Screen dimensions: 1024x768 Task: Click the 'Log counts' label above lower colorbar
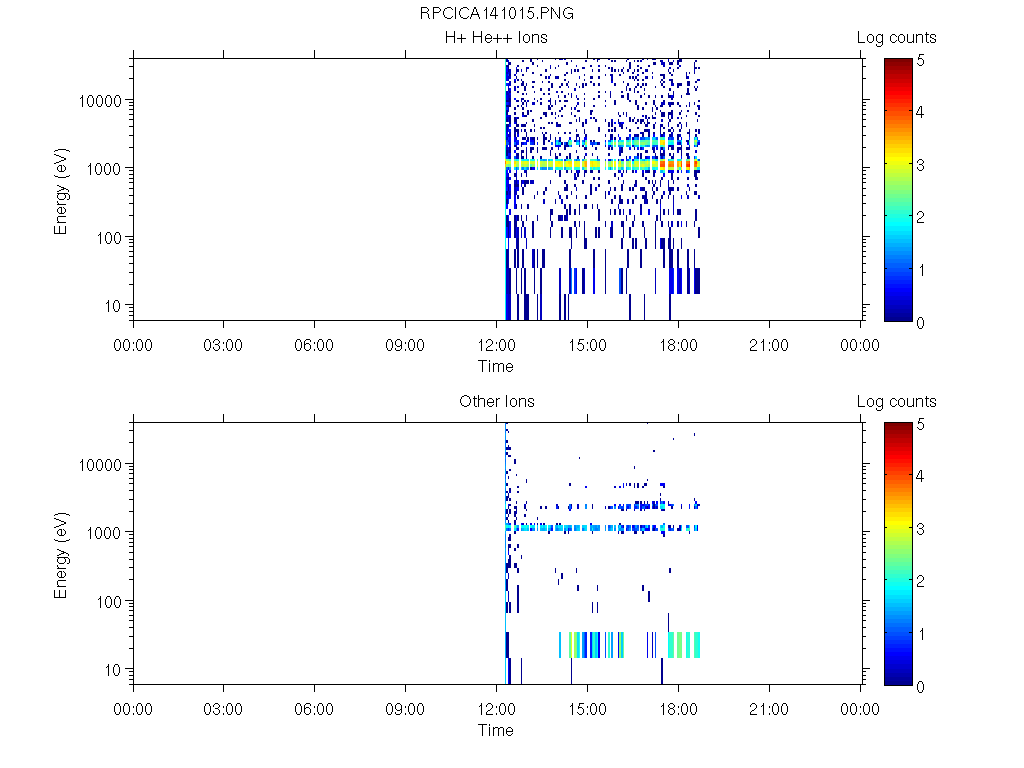(x=896, y=402)
